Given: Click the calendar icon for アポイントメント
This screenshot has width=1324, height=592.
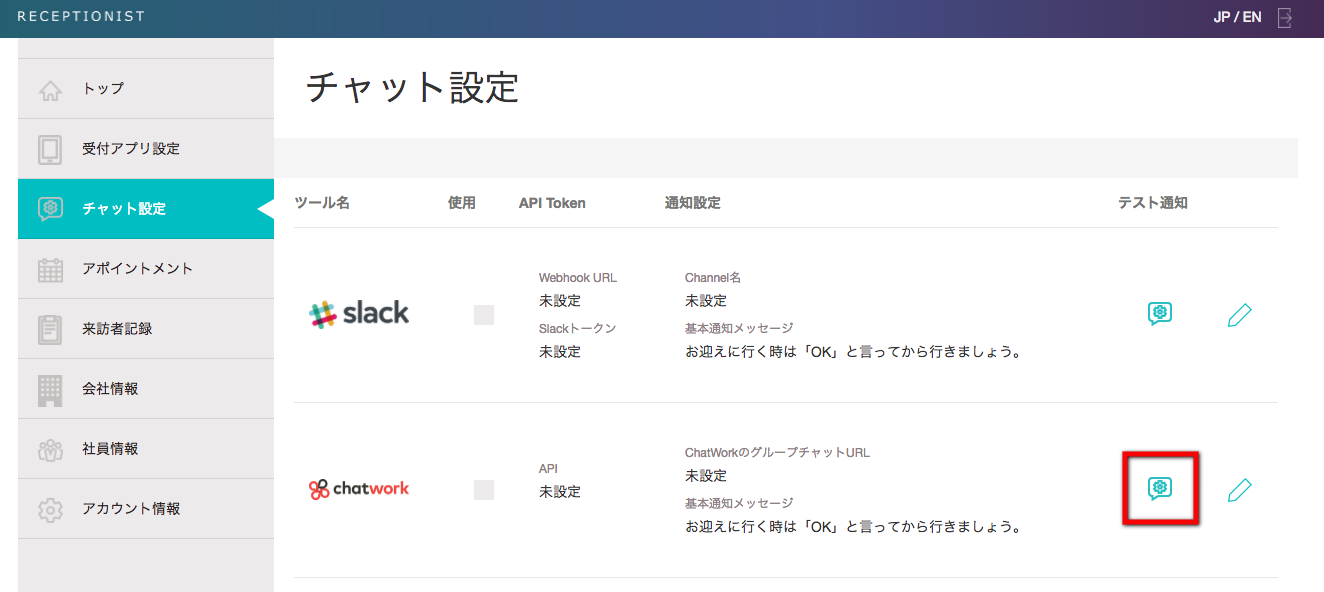Looking at the screenshot, I should (50, 269).
